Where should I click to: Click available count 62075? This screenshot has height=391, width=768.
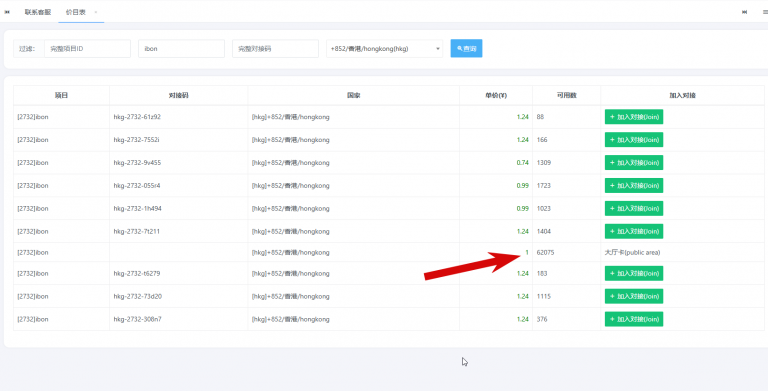545,252
